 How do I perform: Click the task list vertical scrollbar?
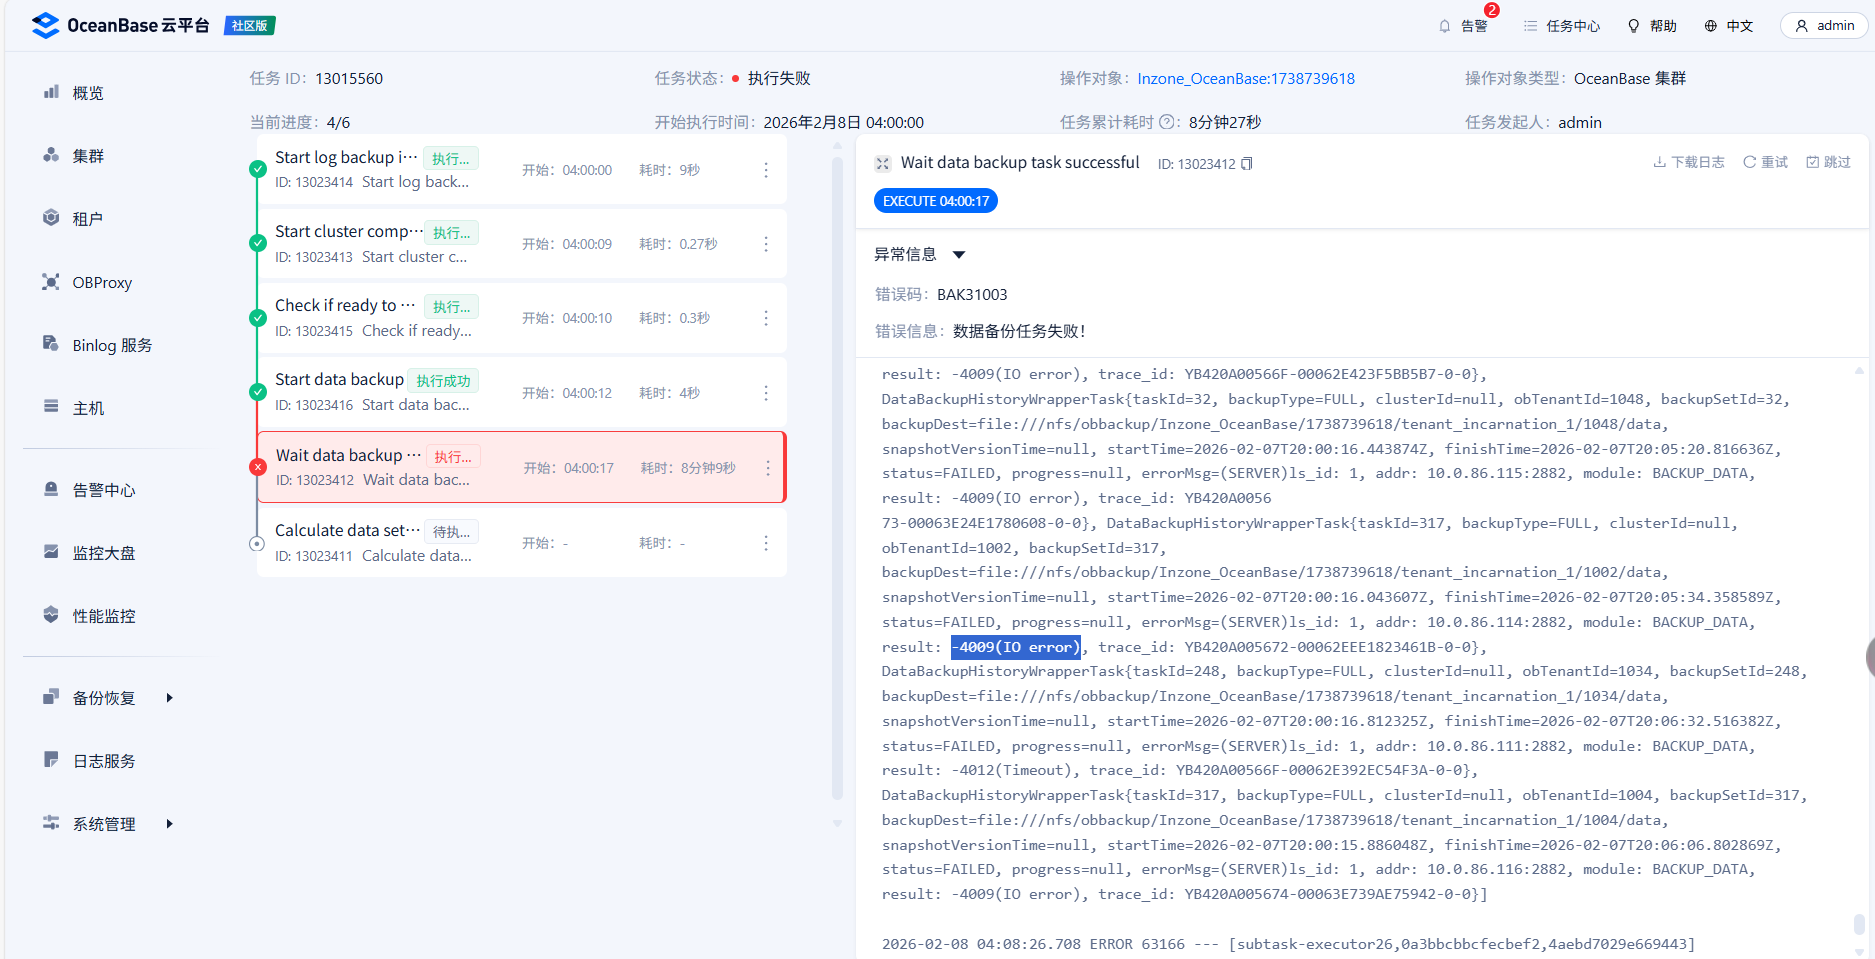(837, 480)
